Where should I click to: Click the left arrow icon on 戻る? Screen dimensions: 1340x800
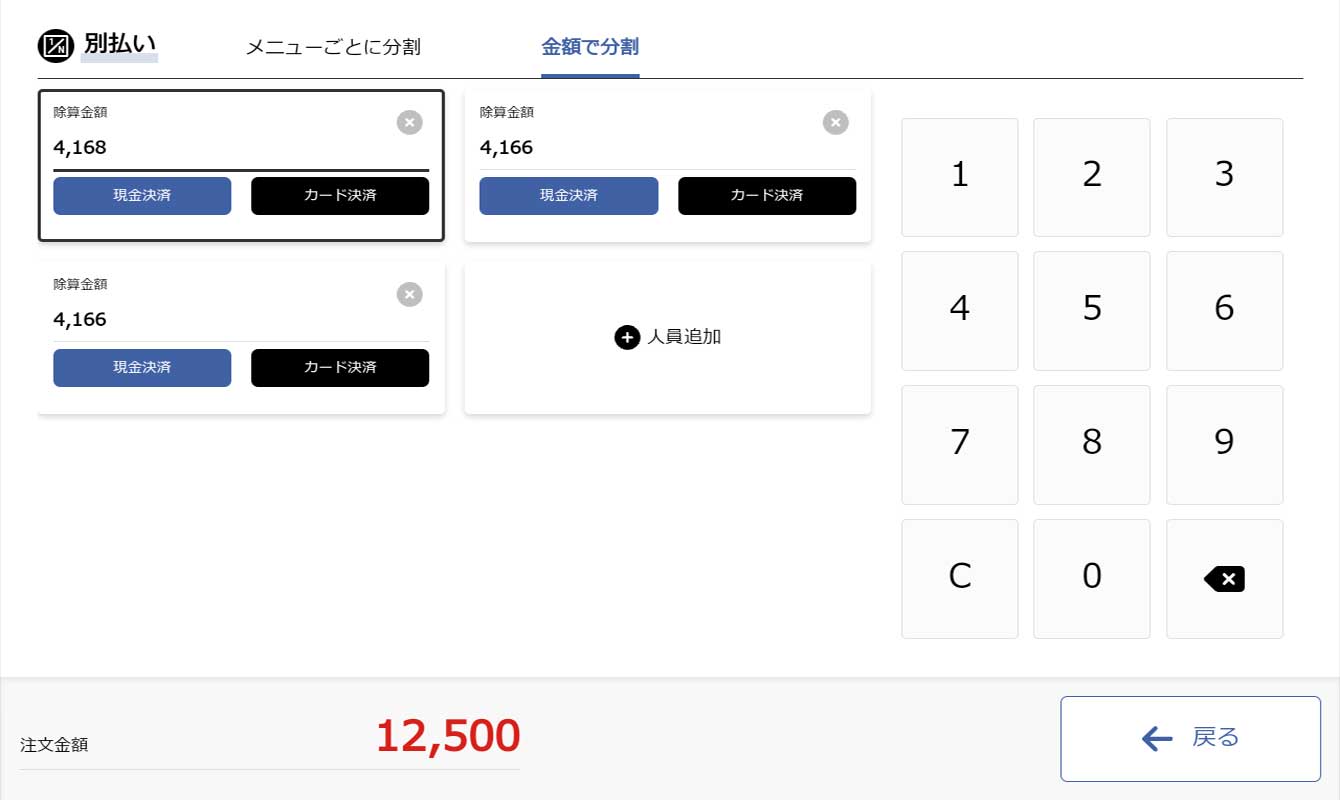pos(1157,738)
